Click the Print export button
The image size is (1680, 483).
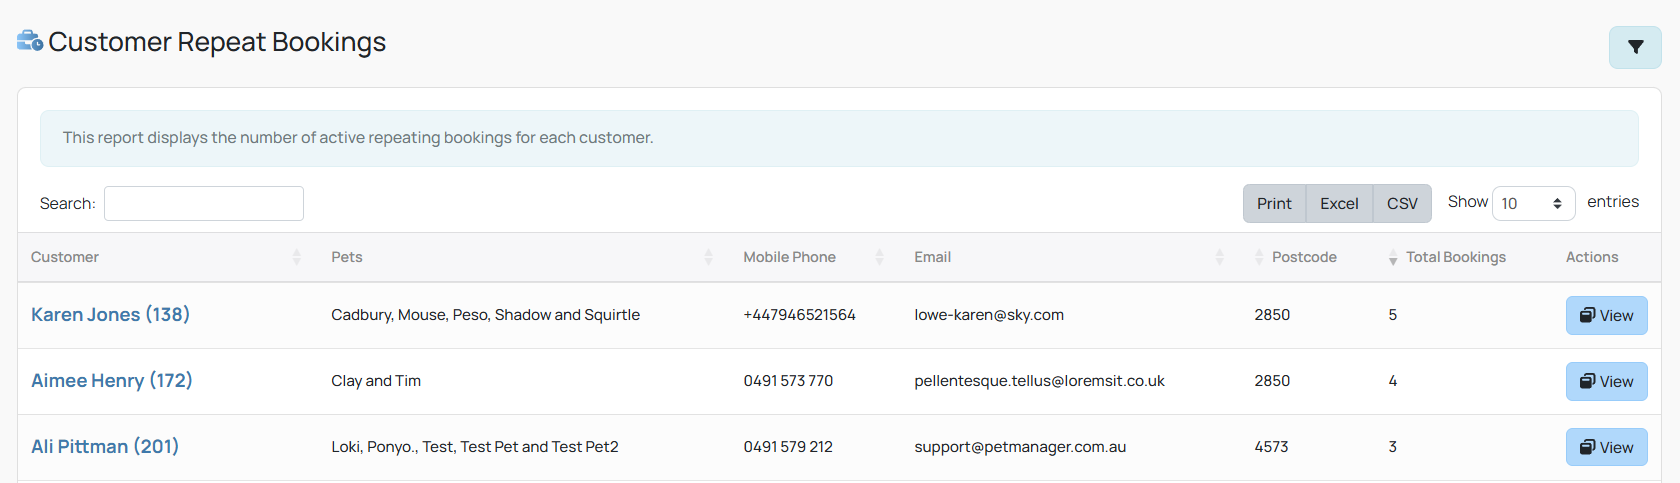(x=1274, y=203)
